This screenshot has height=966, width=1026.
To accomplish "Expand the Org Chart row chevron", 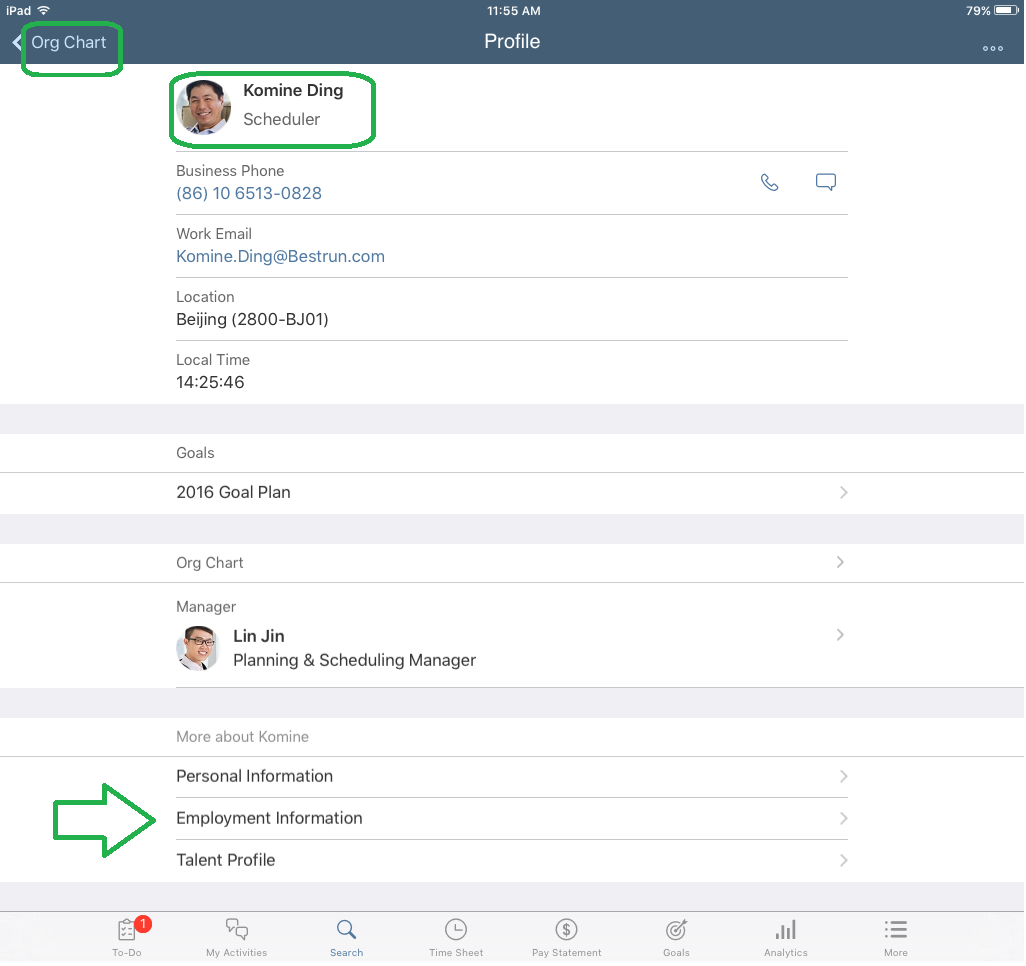I will (840, 562).
